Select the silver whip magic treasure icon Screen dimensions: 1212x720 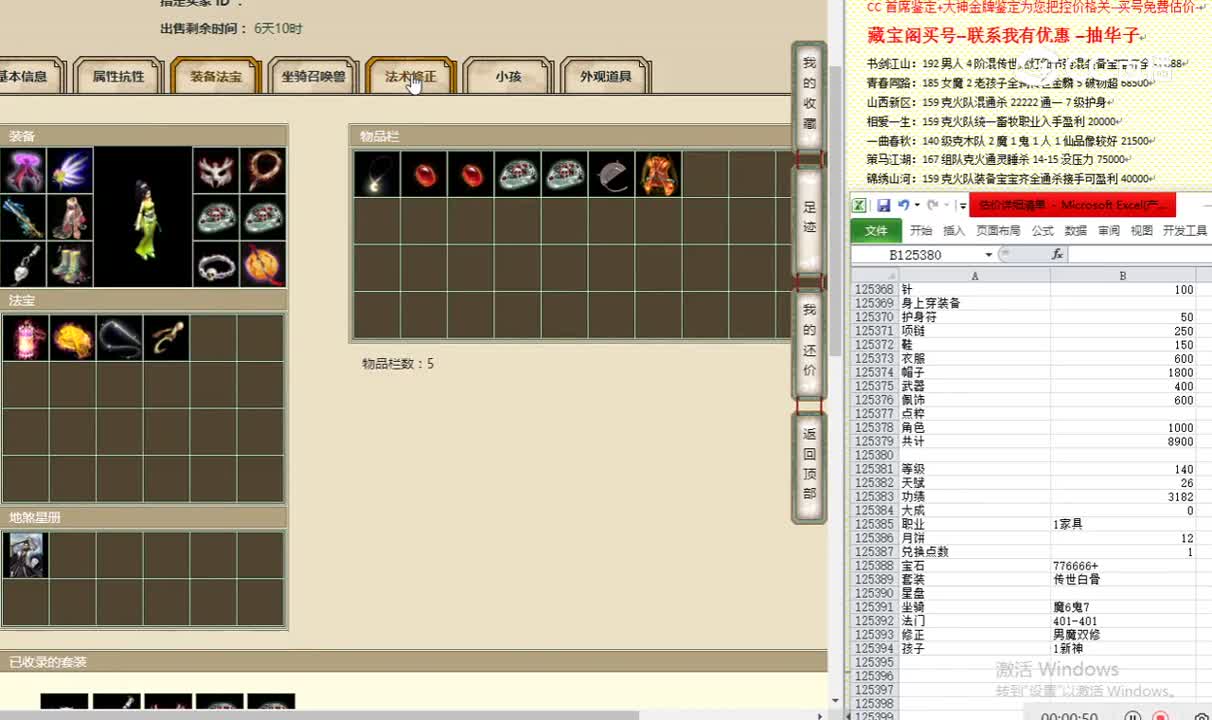click(119, 338)
